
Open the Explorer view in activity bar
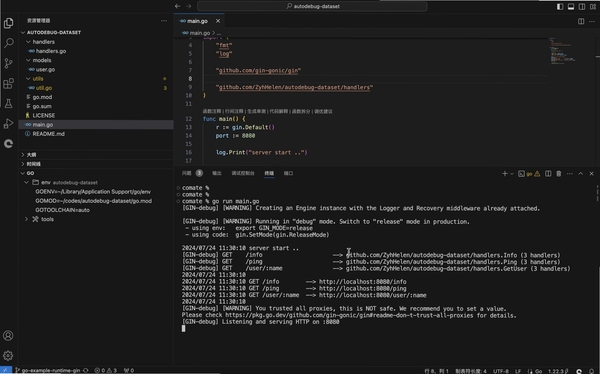pyautogui.click(x=8, y=23)
